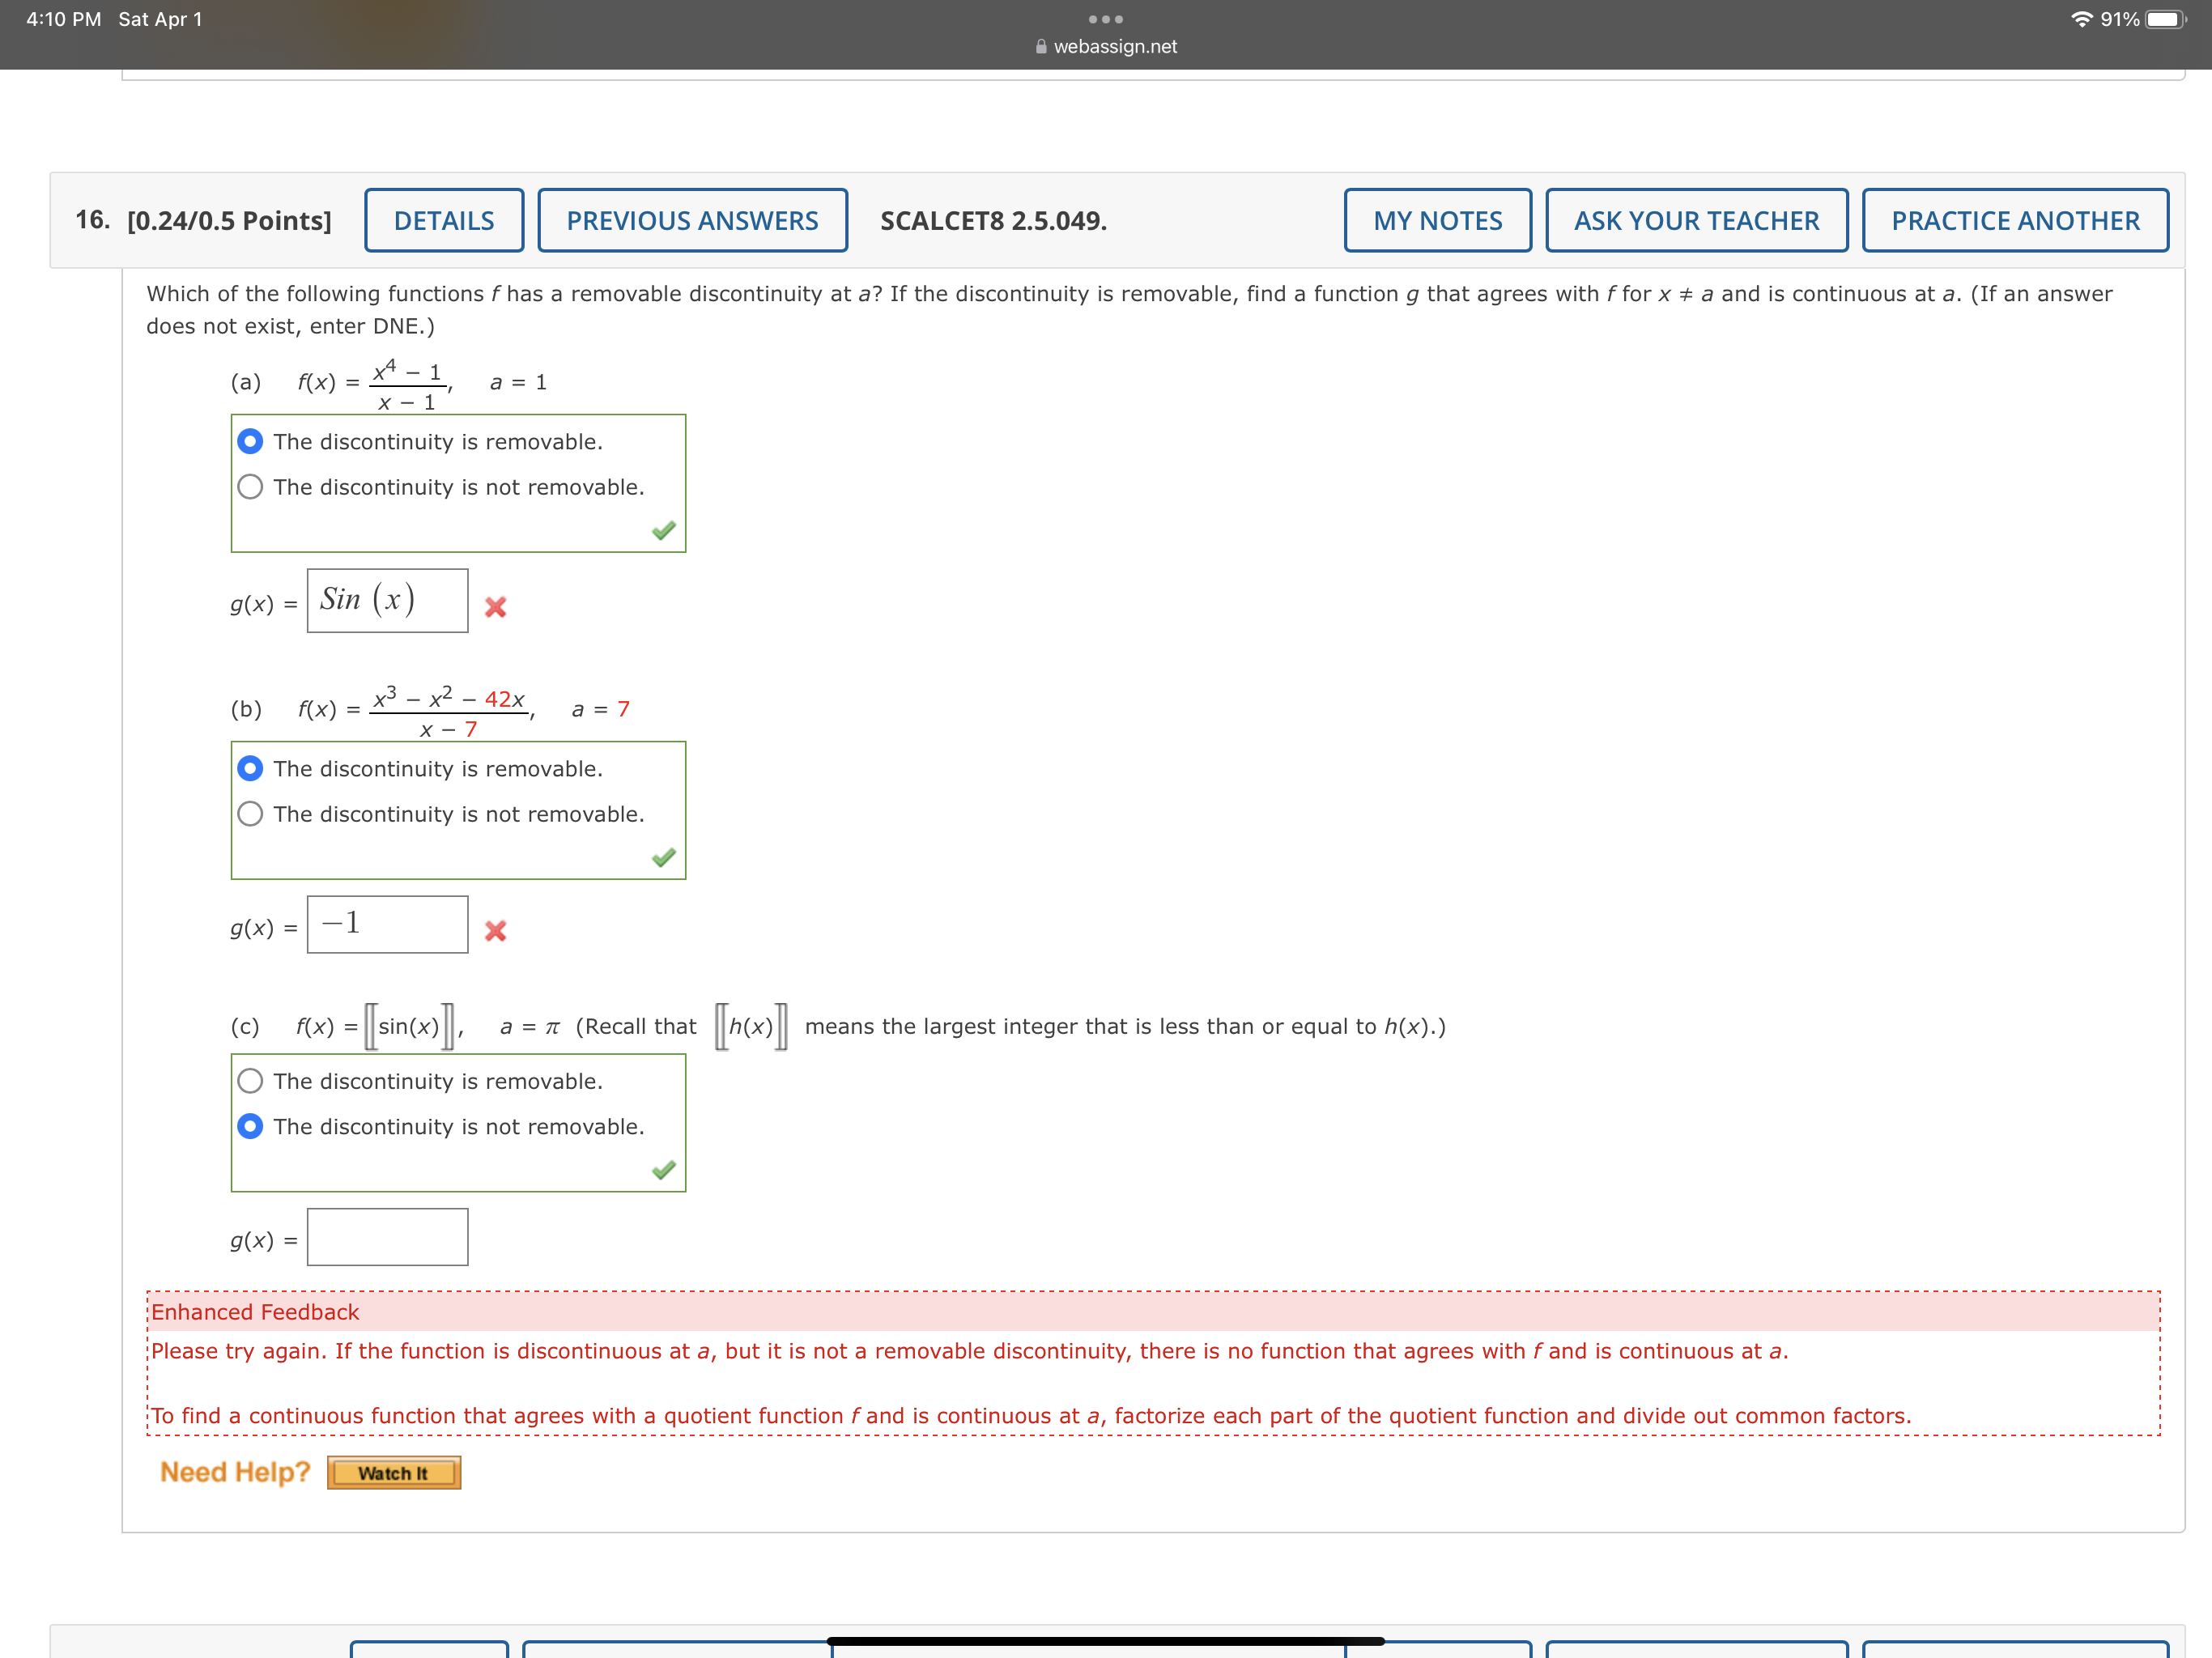Select 'The discontinuity is not removable' in part (a)
This screenshot has height=1658, width=2212.
pos(250,487)
